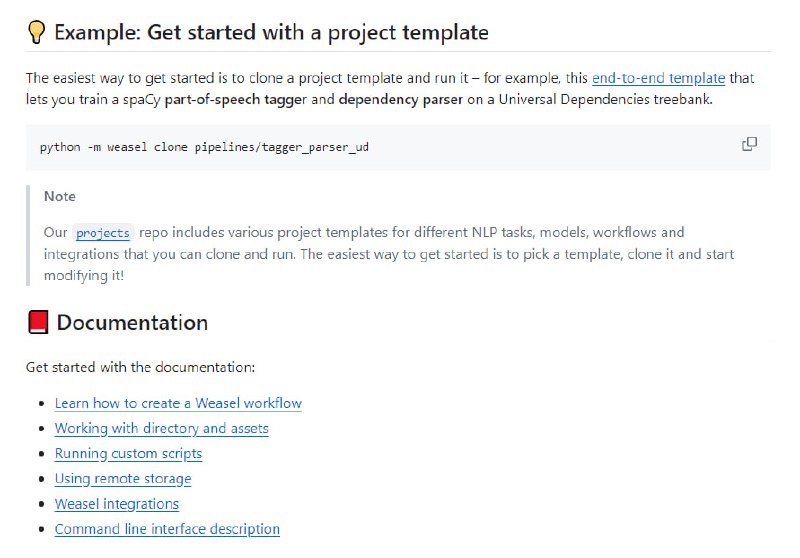The width and height of the screenshot is (800, 558).
Task: Click the red book emoji icon
Action: [38, 322]
